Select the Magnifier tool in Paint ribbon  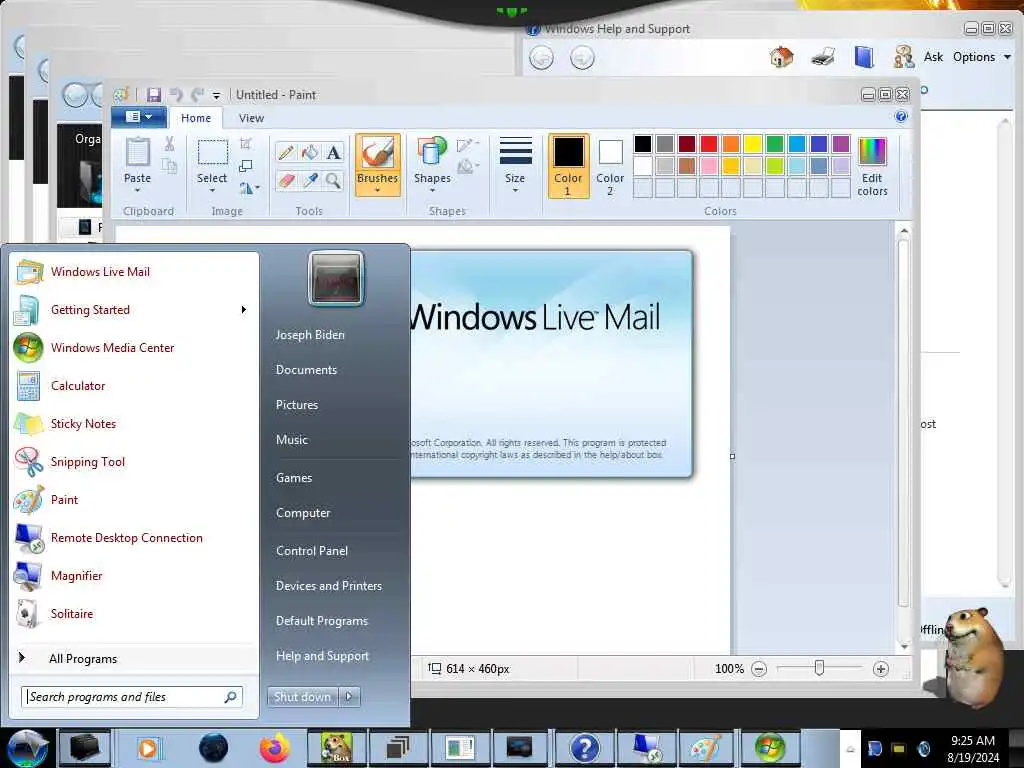(x=334, y=180)
